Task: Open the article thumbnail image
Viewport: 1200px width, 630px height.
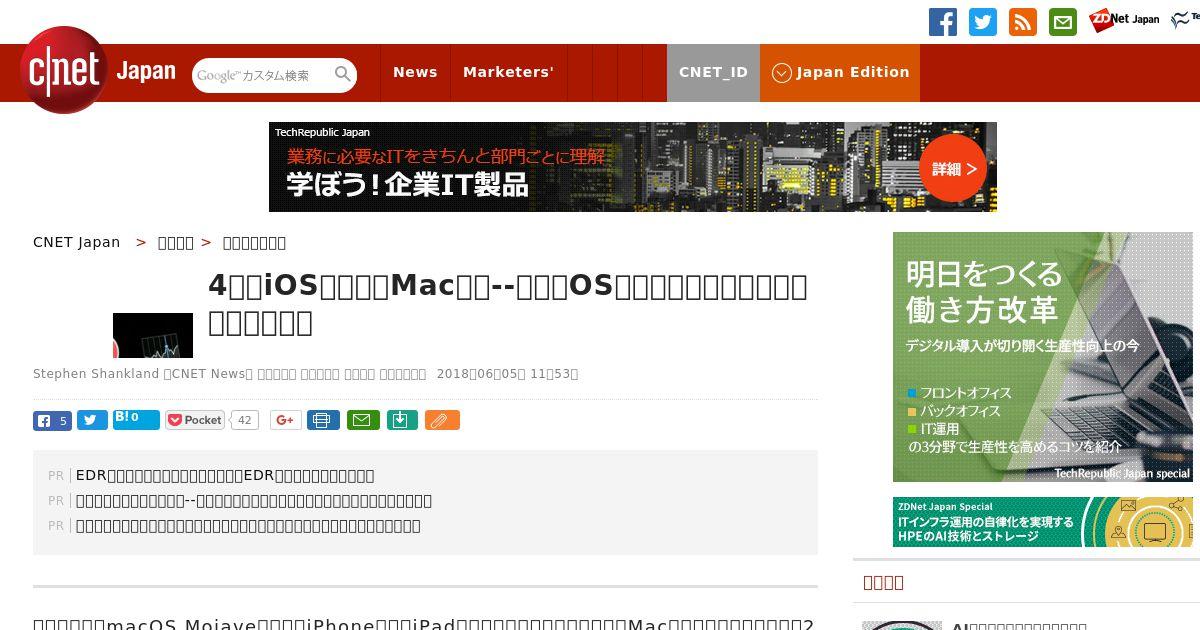Action: [153, 335]
